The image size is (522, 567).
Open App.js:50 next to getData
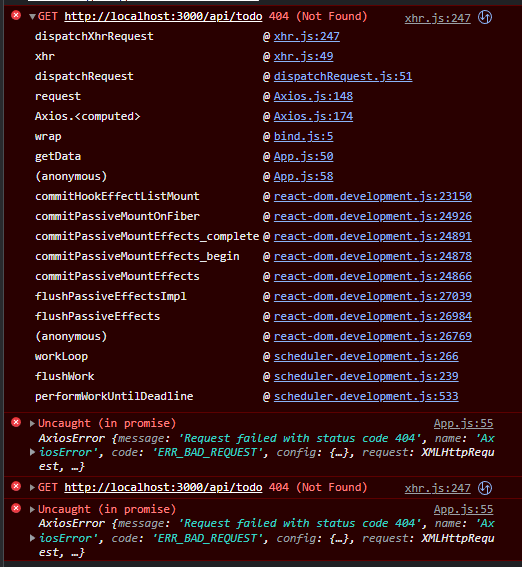(303, 156)
